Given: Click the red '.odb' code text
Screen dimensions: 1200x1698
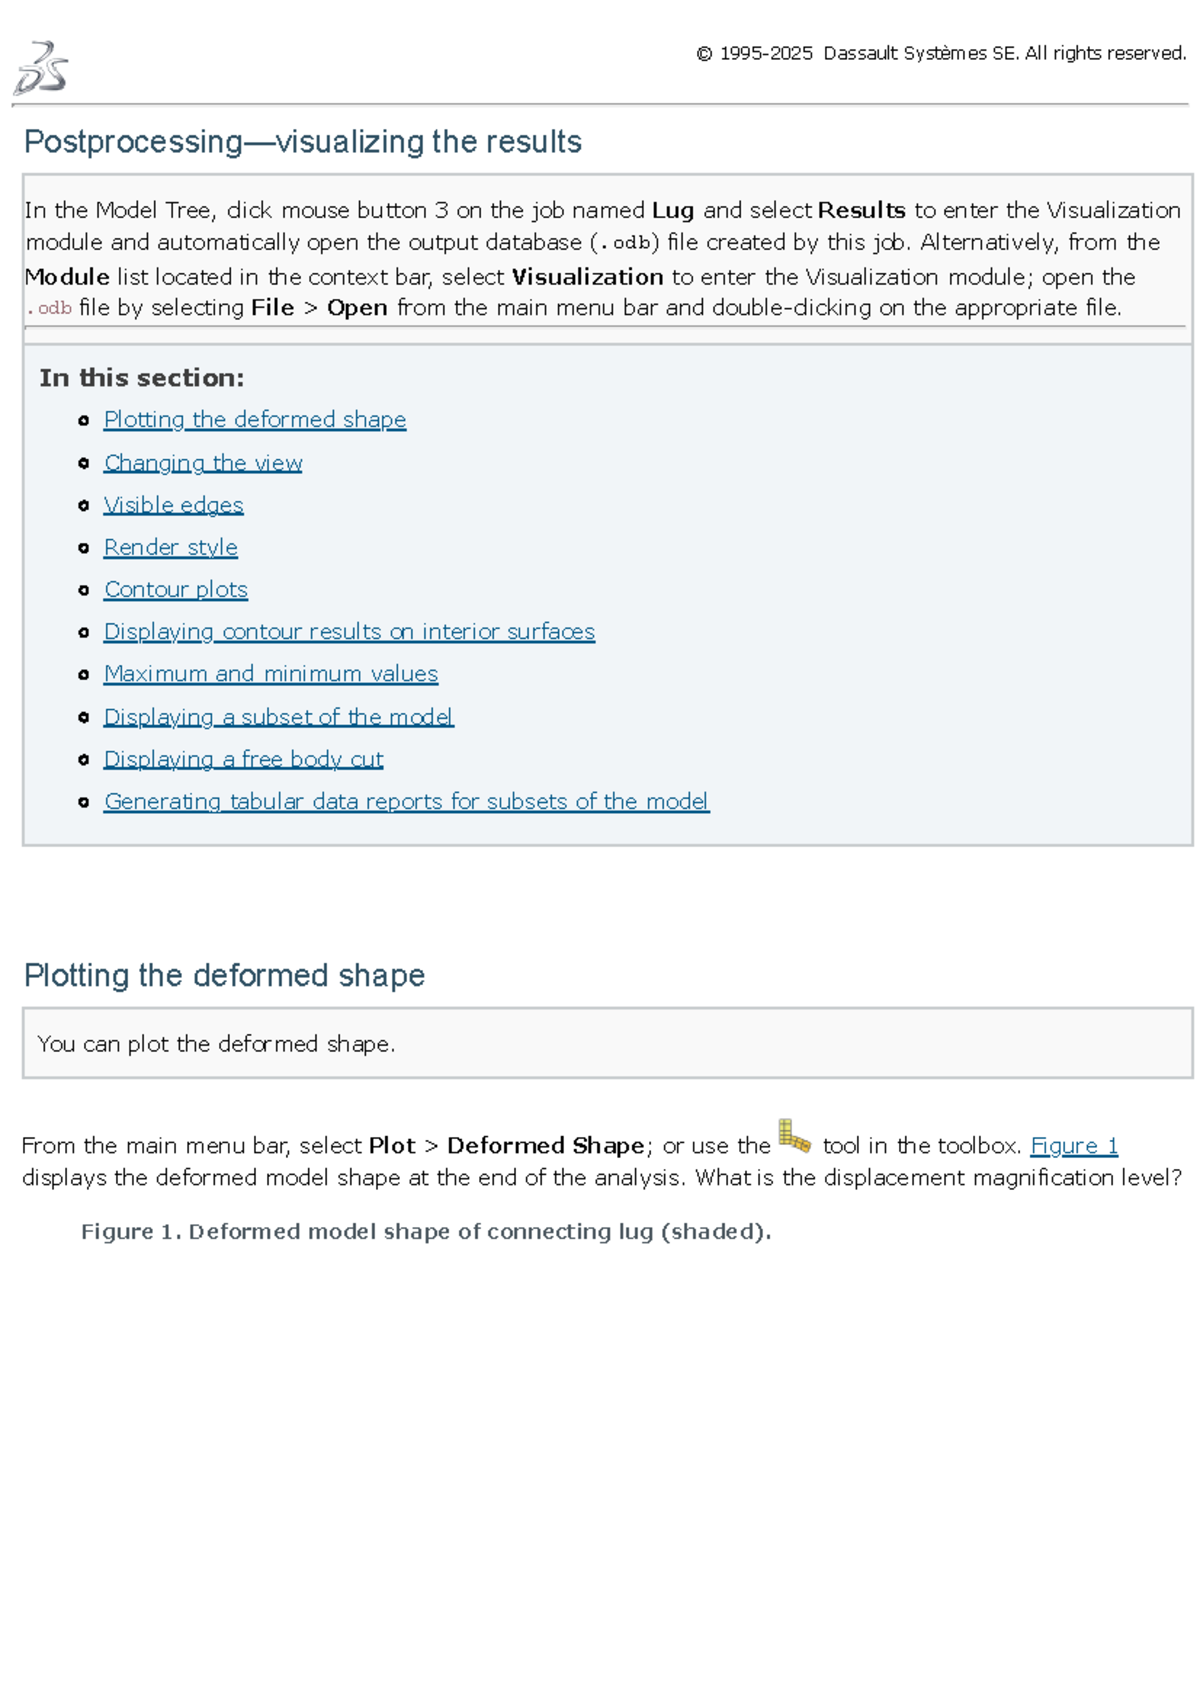Looking at the screenshot, I should tap(50, 309).
